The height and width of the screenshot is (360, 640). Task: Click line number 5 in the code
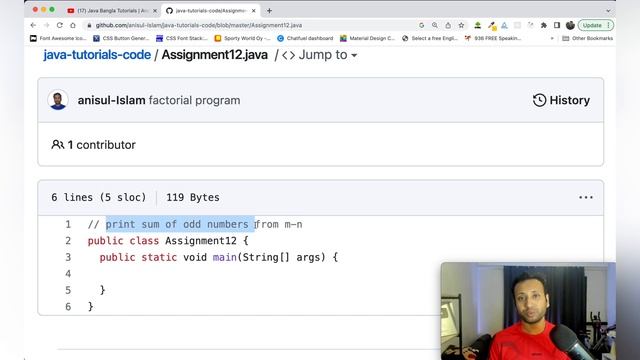click(x=68, y=290)
